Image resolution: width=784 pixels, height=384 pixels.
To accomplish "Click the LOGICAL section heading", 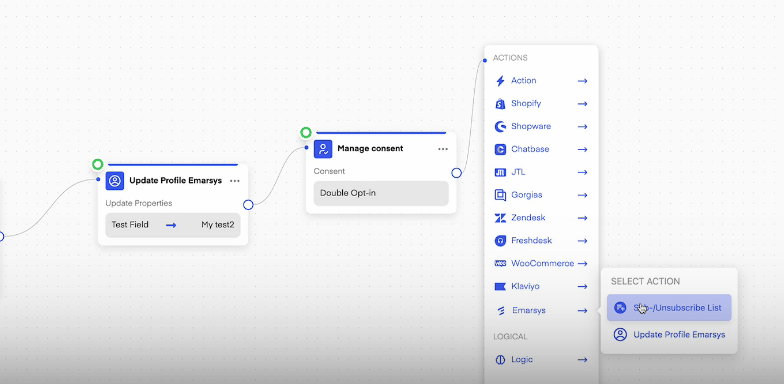I will [510, 336].
